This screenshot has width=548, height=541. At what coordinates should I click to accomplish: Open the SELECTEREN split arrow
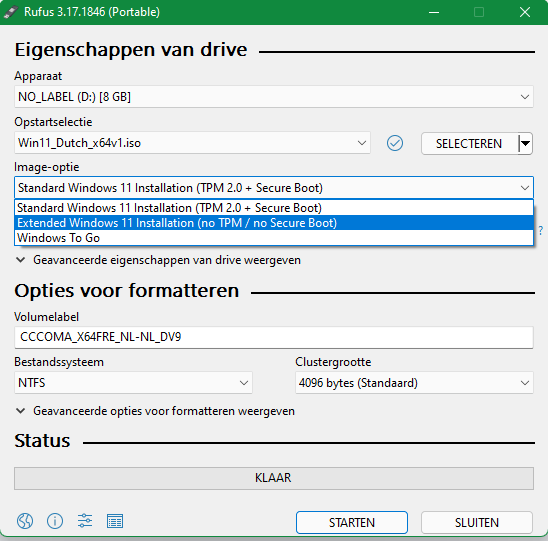[525, 143]
